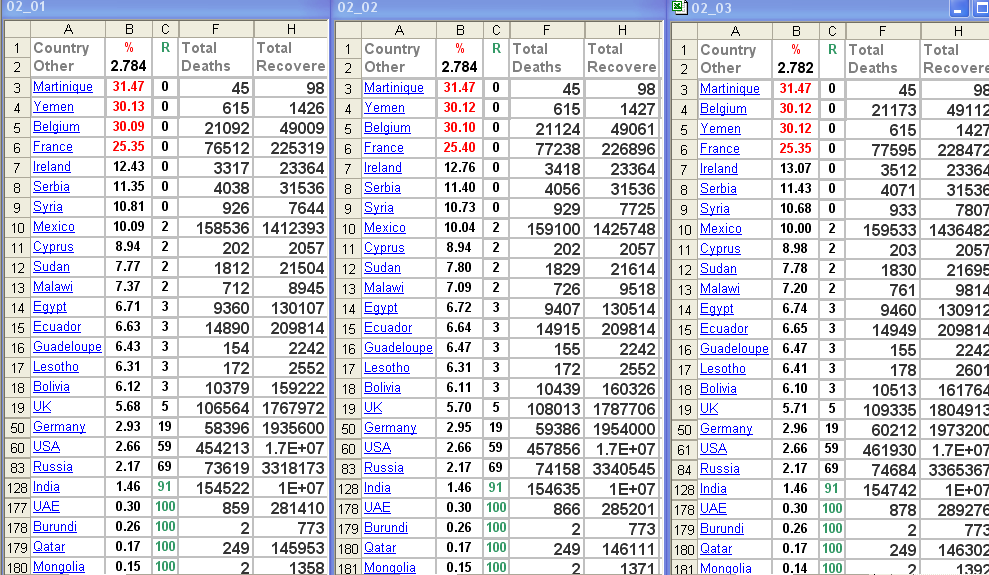Click France deaths value 76512 in 02_01

216,148
